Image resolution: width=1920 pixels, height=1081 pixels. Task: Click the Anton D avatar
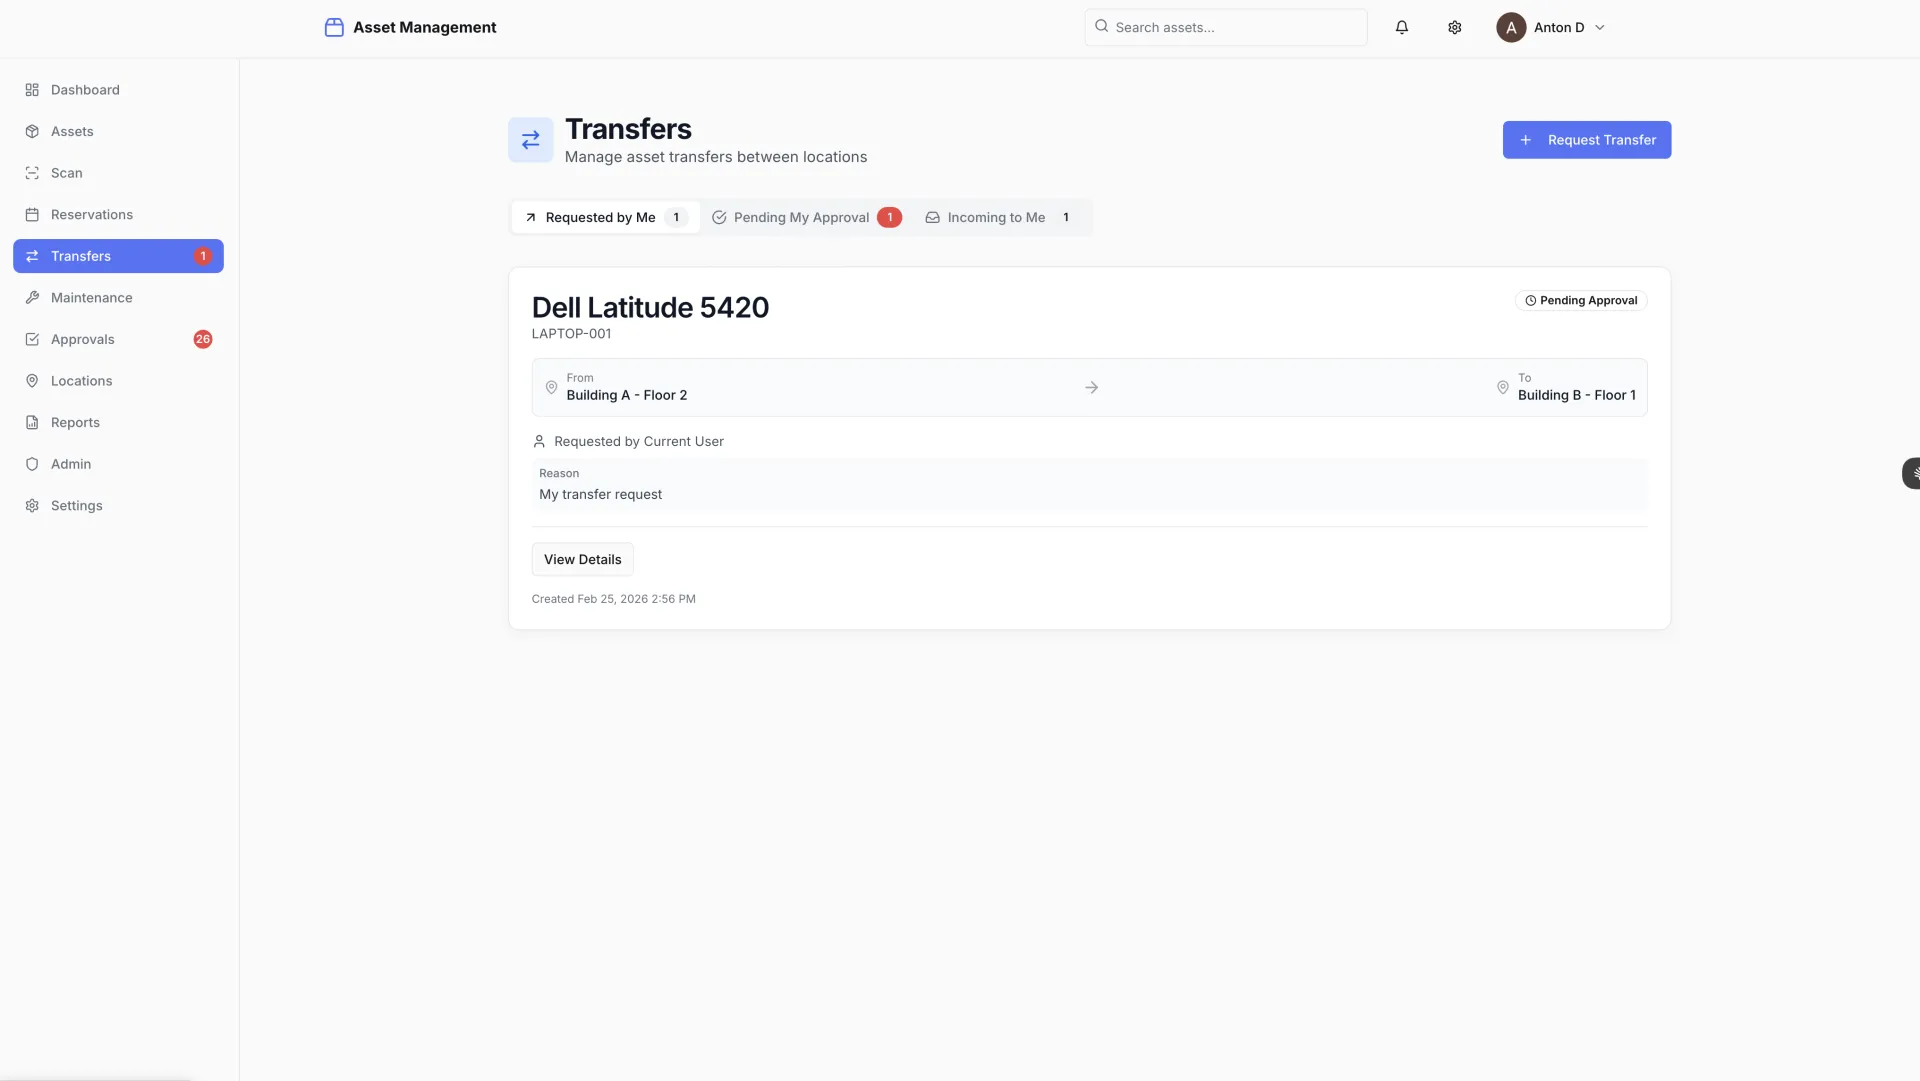pos(1510,27)
